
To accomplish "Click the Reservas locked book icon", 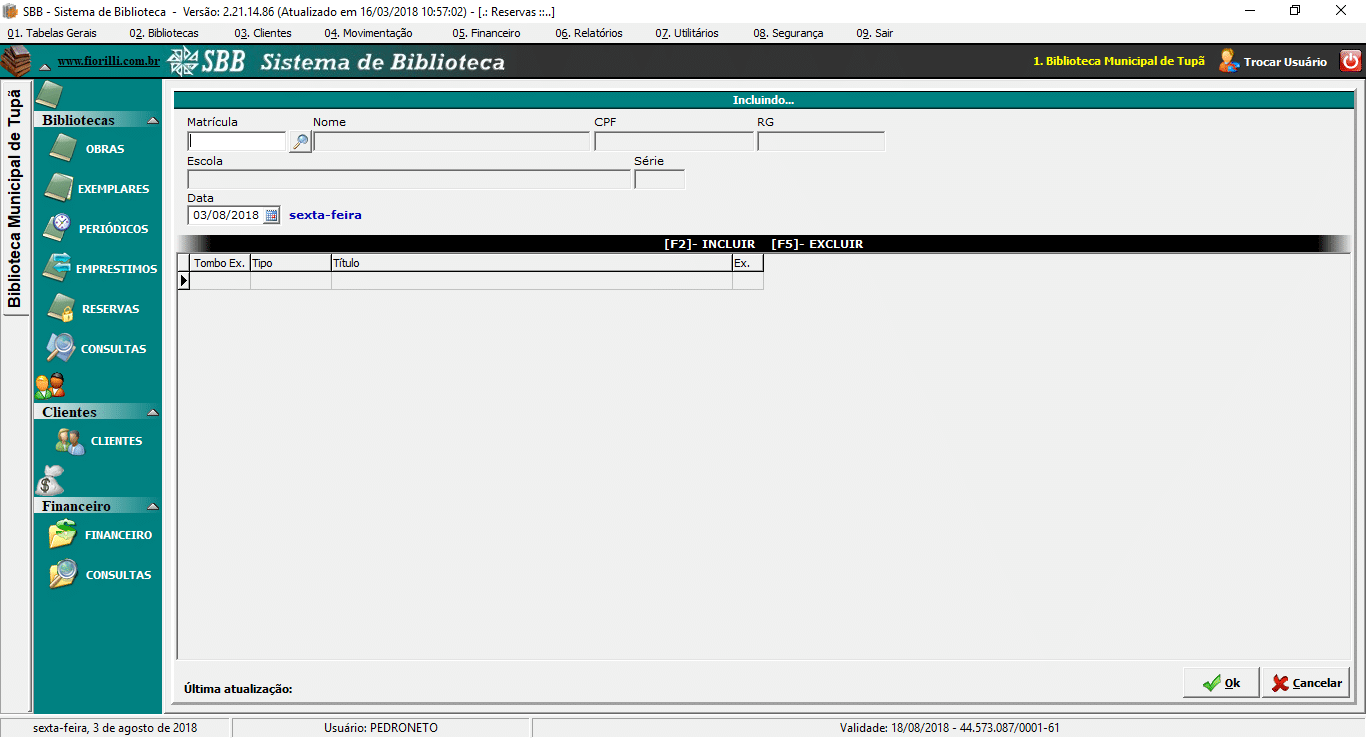I will tap(61, 309).
